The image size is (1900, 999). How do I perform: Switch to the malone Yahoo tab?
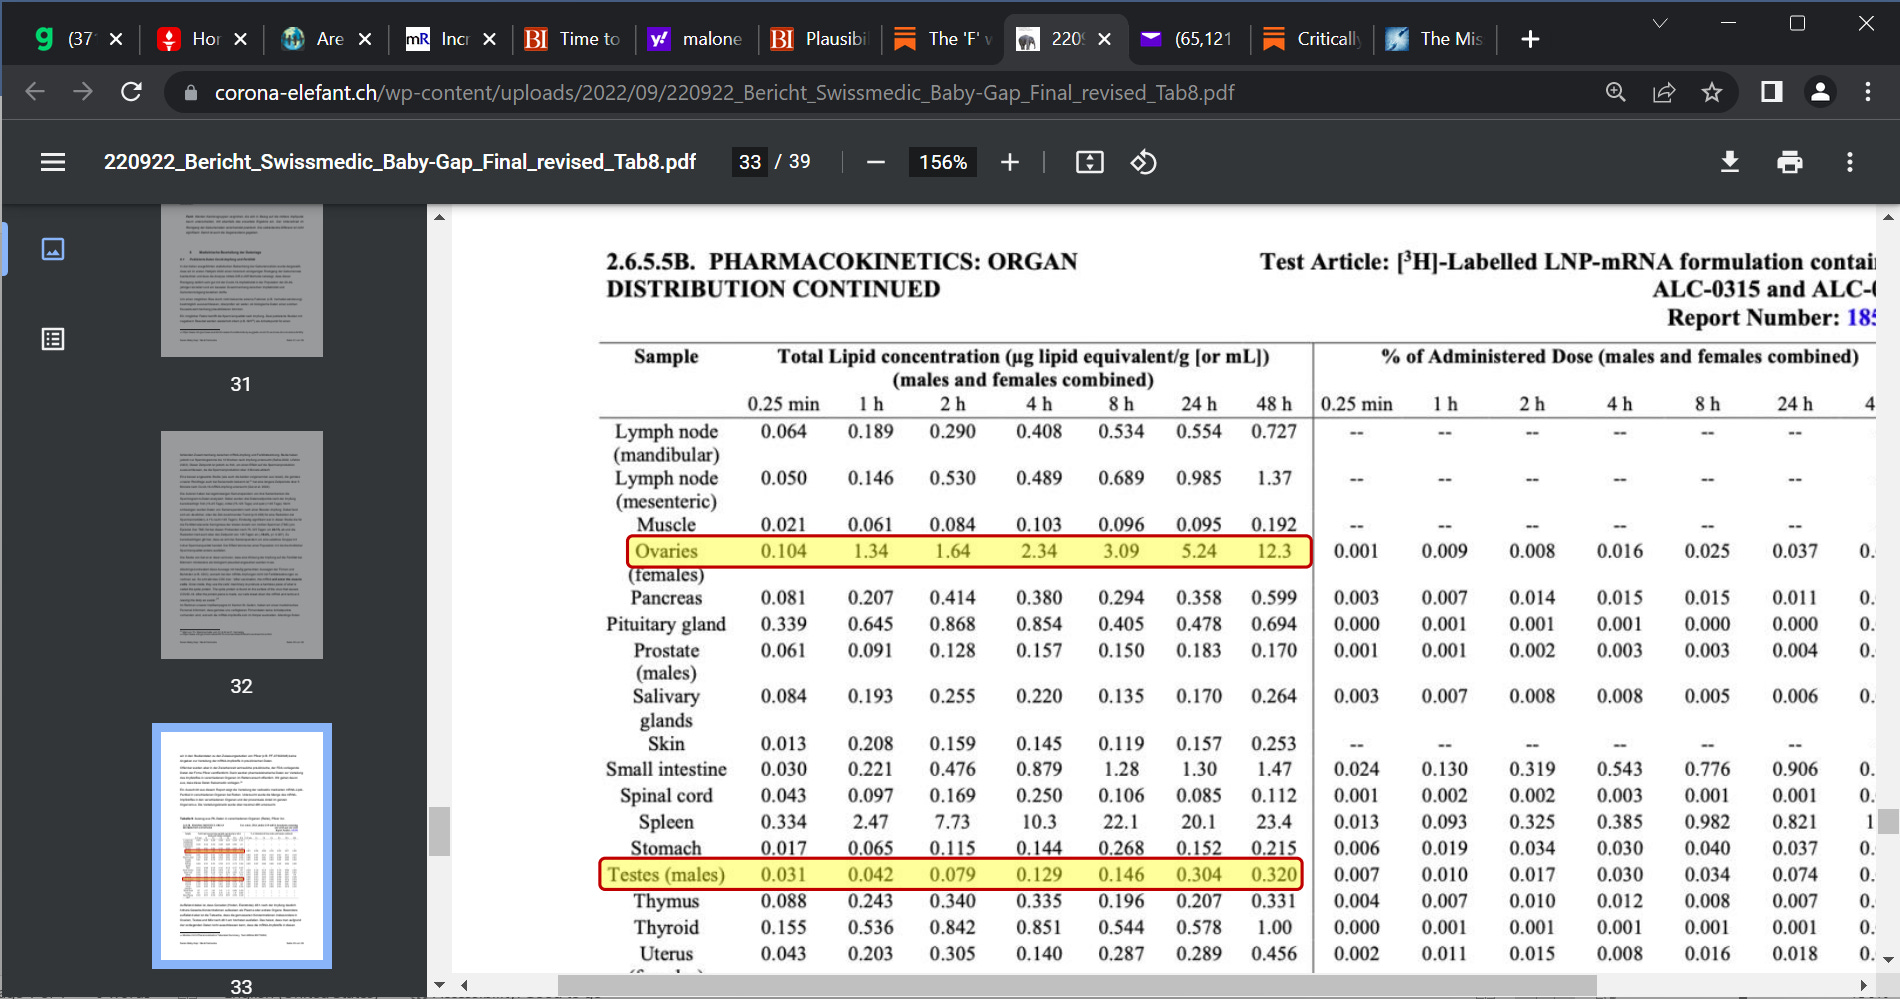[x=696, y=39]
